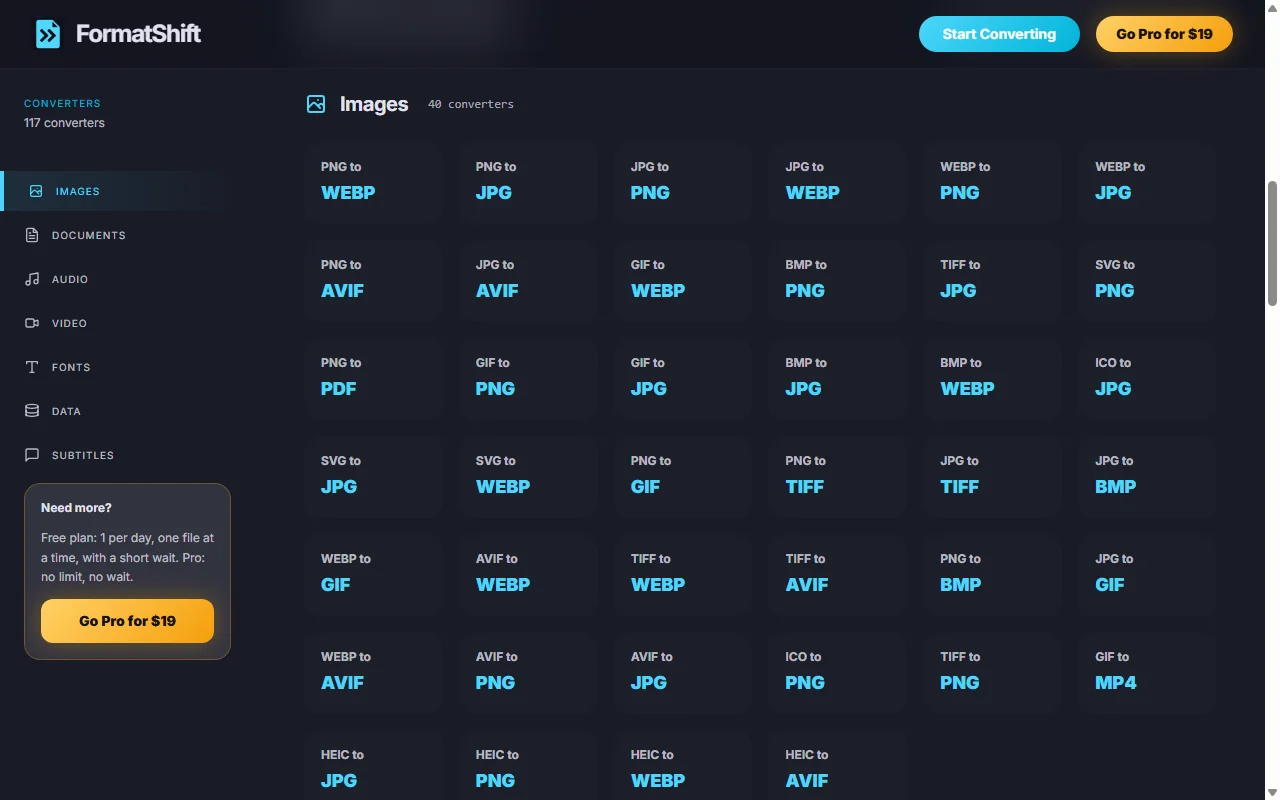This screenshot has width=1280, height=800.
Task: Open GIF to MP4 converter
Action: click(x=1148, y=671)
